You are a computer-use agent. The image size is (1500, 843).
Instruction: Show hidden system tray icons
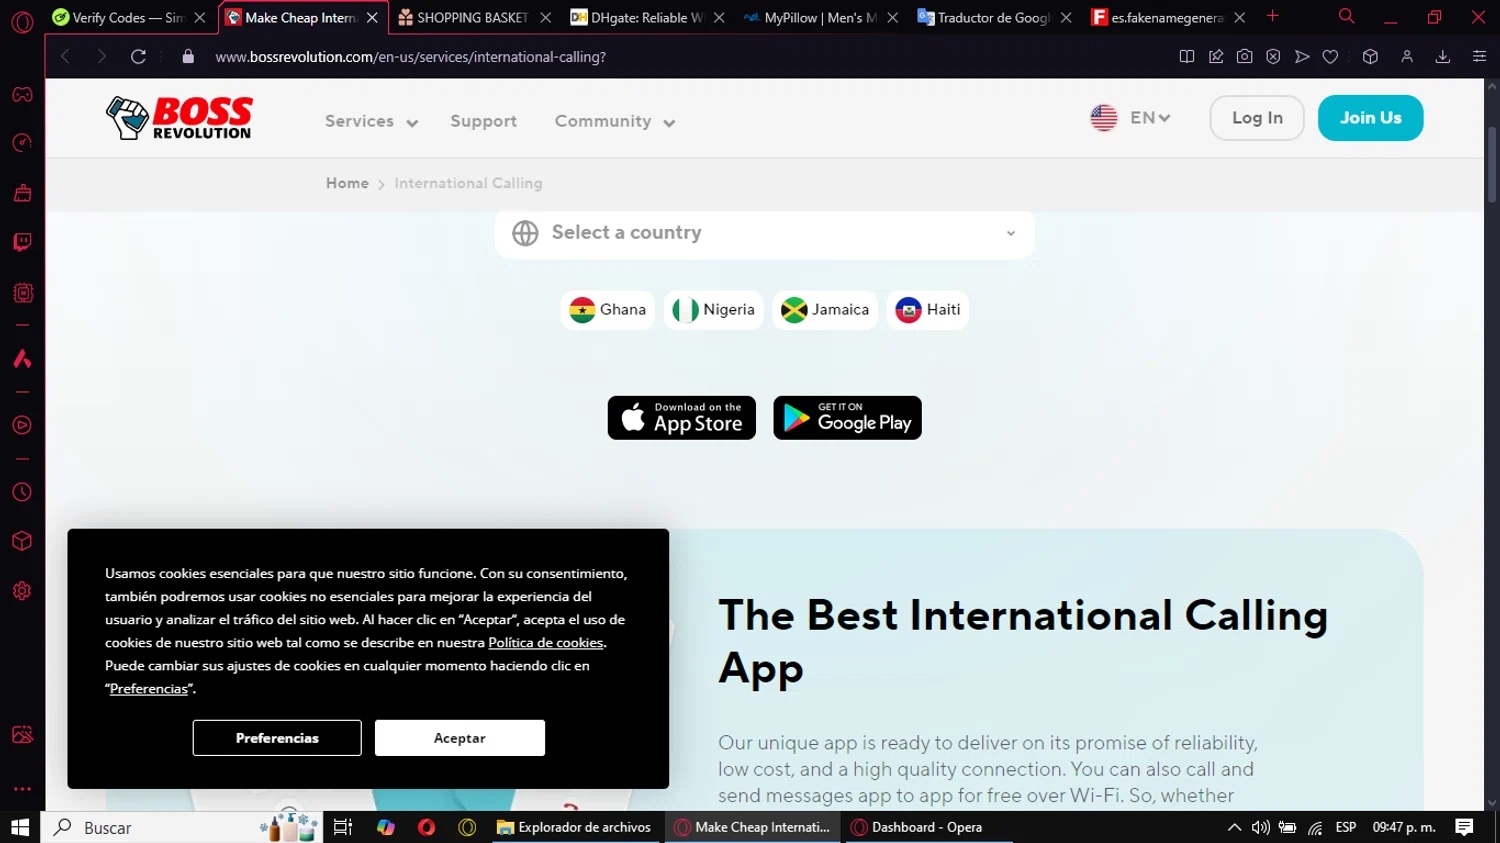point(1234,827)
